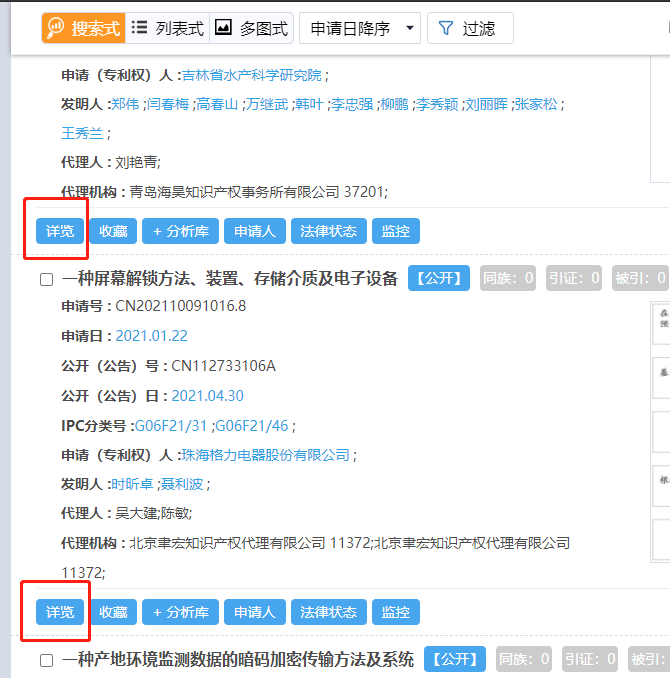Open the 申请日降序 sort dropdown

(x=360, y=28)
